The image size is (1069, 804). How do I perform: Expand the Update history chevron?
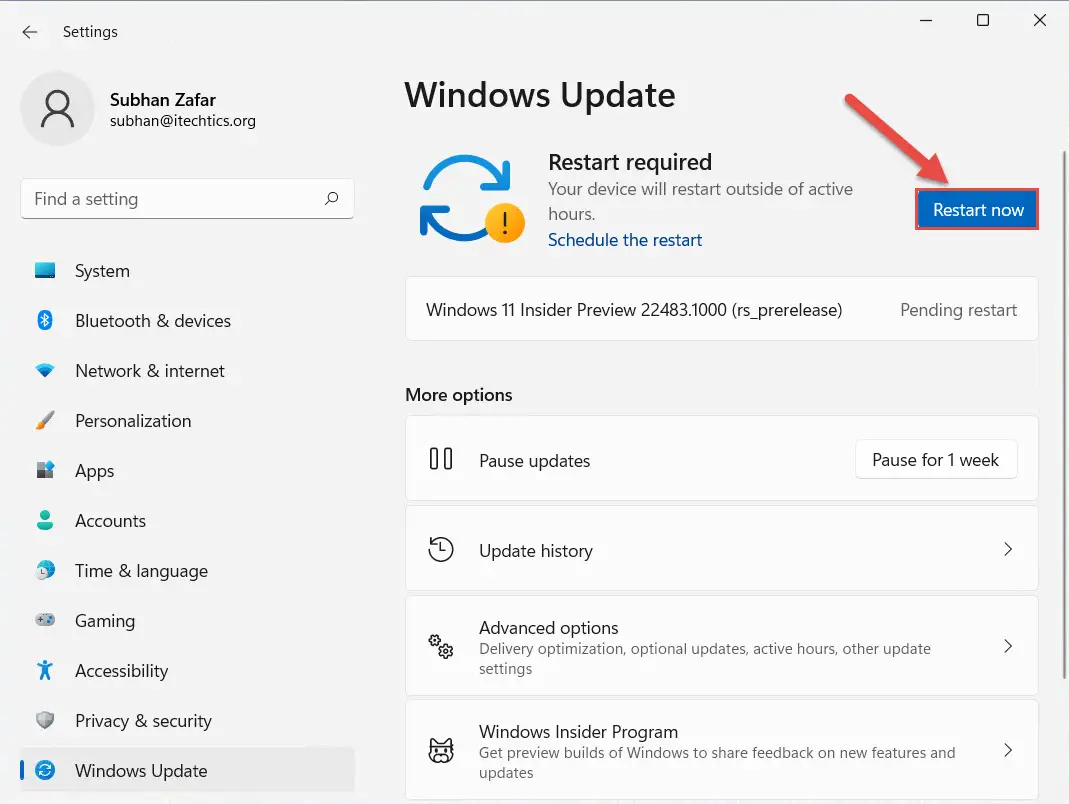[1008, 549]
